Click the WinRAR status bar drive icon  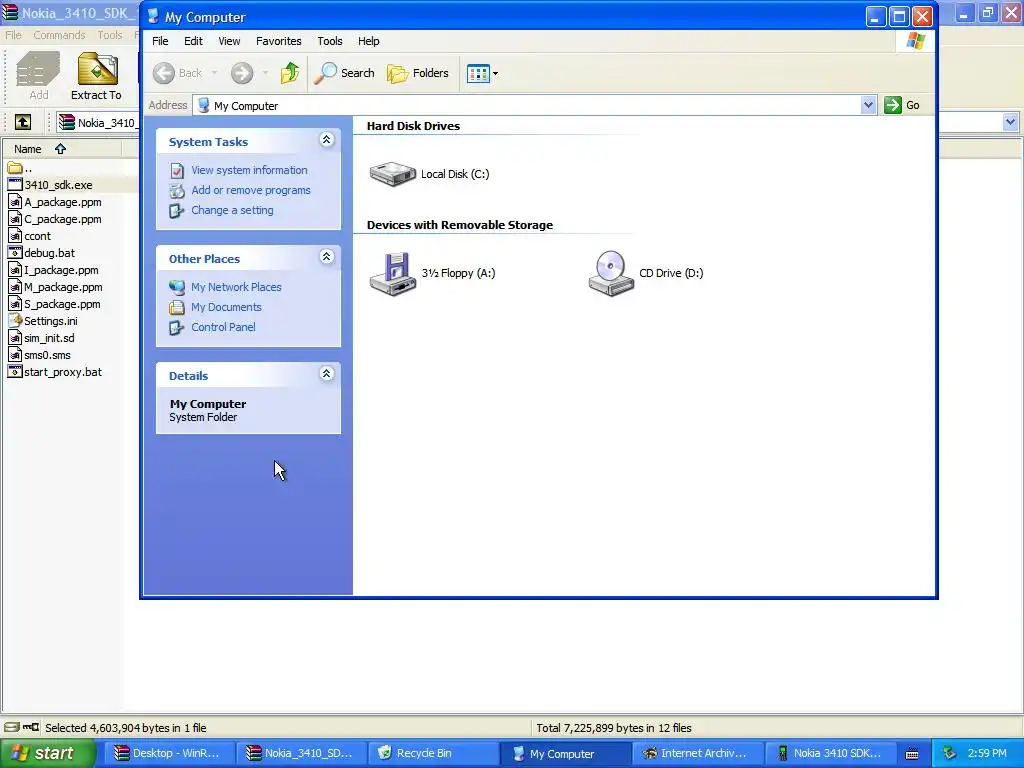12,728
